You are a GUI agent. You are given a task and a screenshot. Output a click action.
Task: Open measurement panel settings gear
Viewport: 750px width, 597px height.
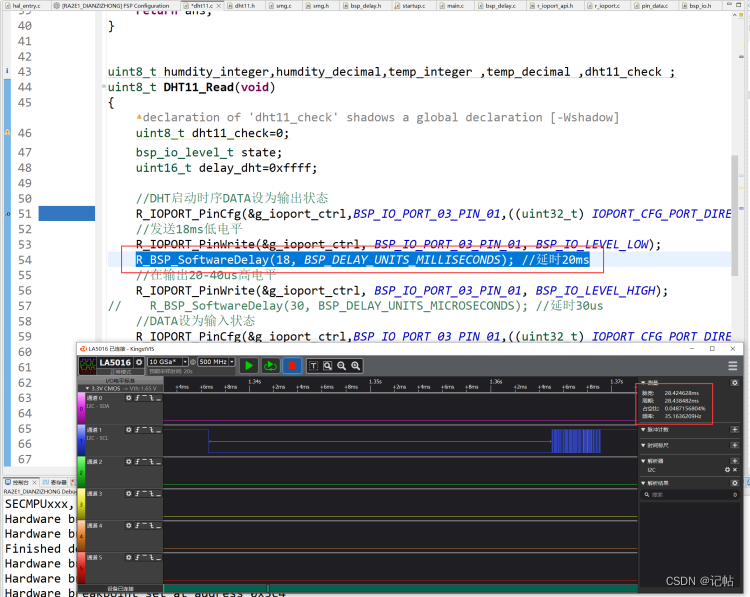pos(734,383)
